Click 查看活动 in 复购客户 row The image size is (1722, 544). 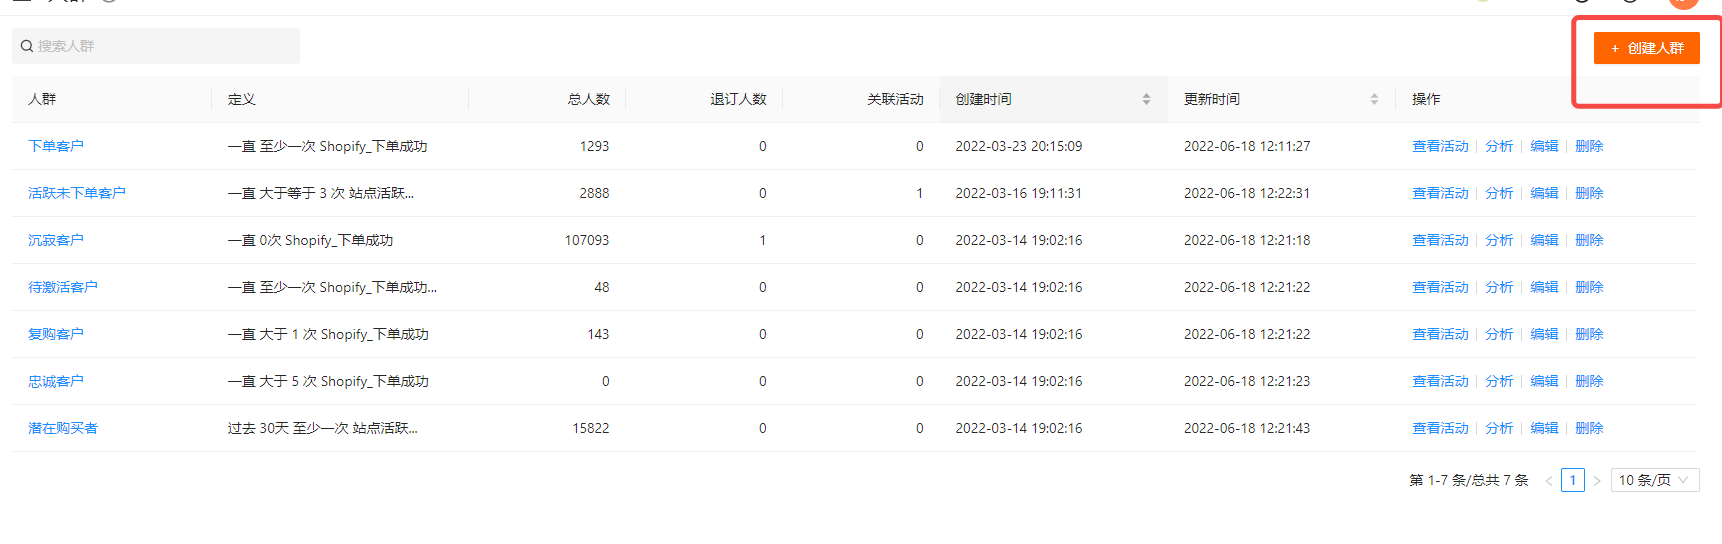point(1440,334)
